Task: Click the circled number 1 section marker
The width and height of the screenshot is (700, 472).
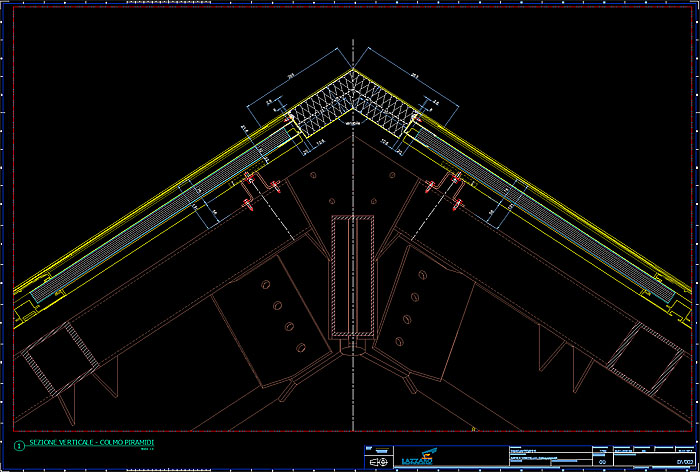Action: point(17,444)
